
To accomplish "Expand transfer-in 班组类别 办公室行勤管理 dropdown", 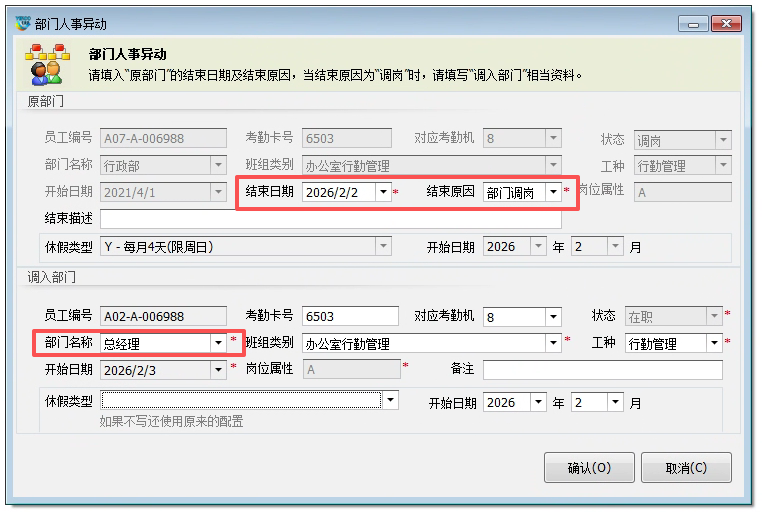I will (x=553, y=343).
